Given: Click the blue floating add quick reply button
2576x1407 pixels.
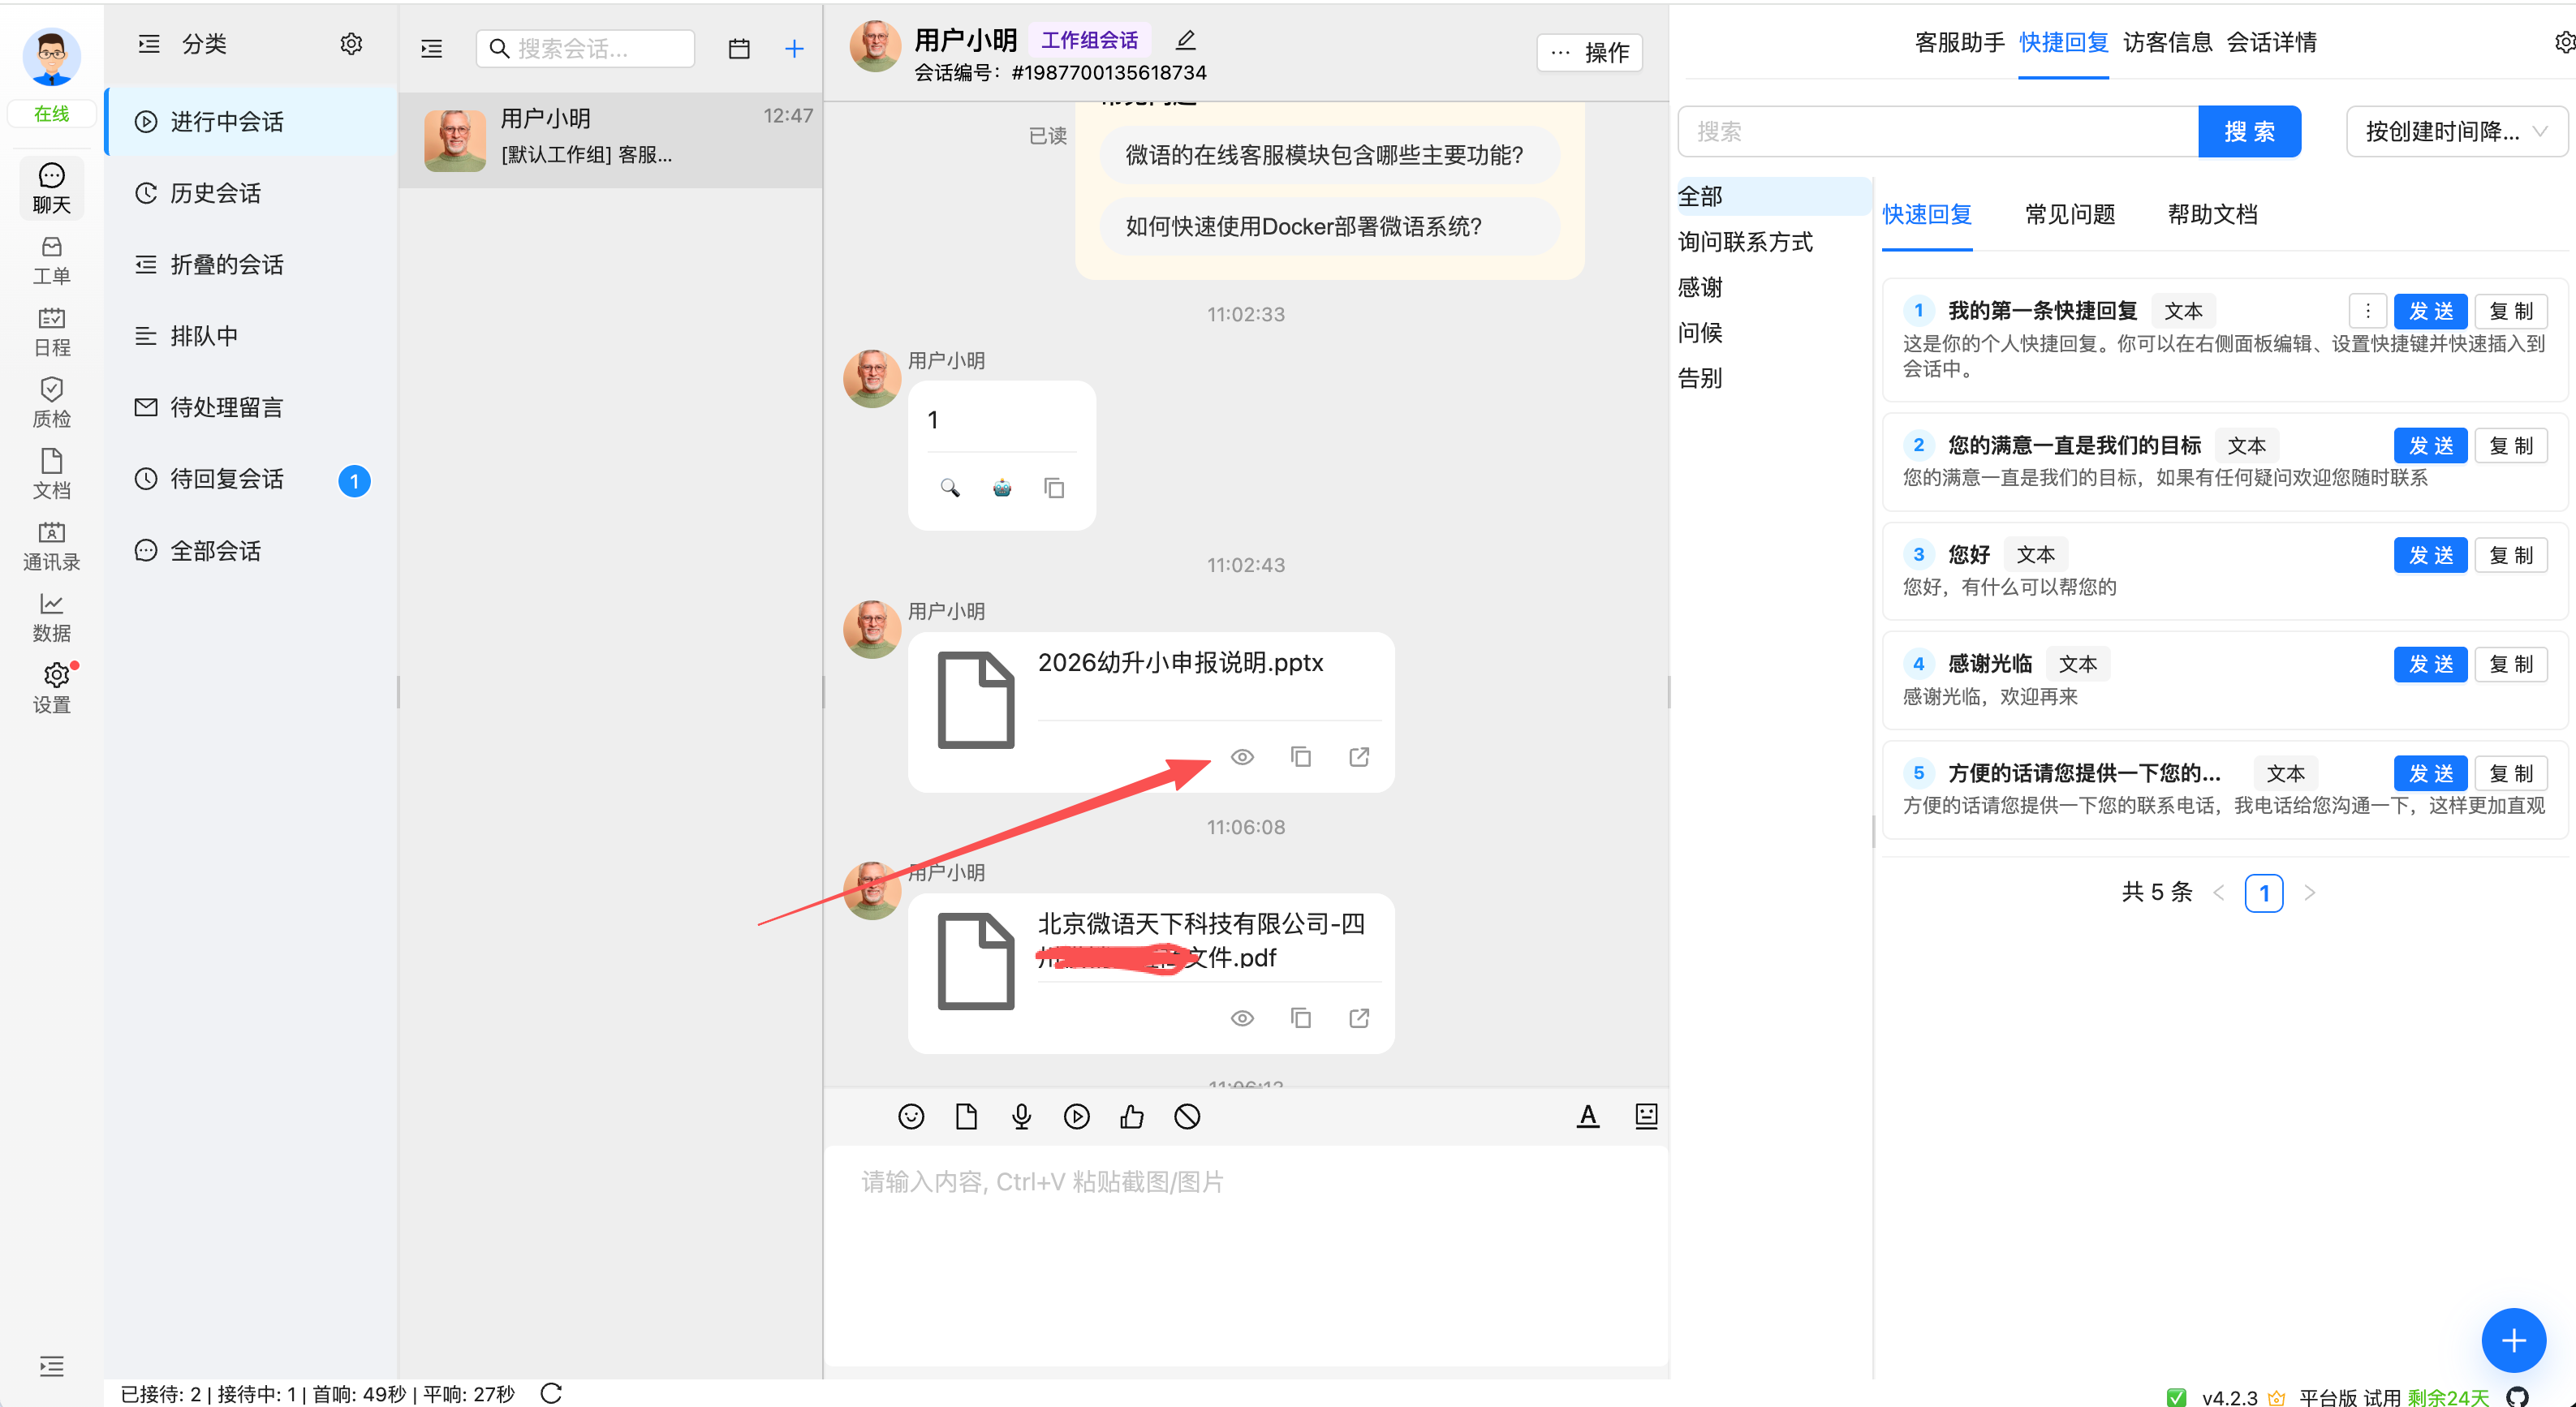Looking at the screenshot, I should pyautogui.click(x=2513, y=1340).
